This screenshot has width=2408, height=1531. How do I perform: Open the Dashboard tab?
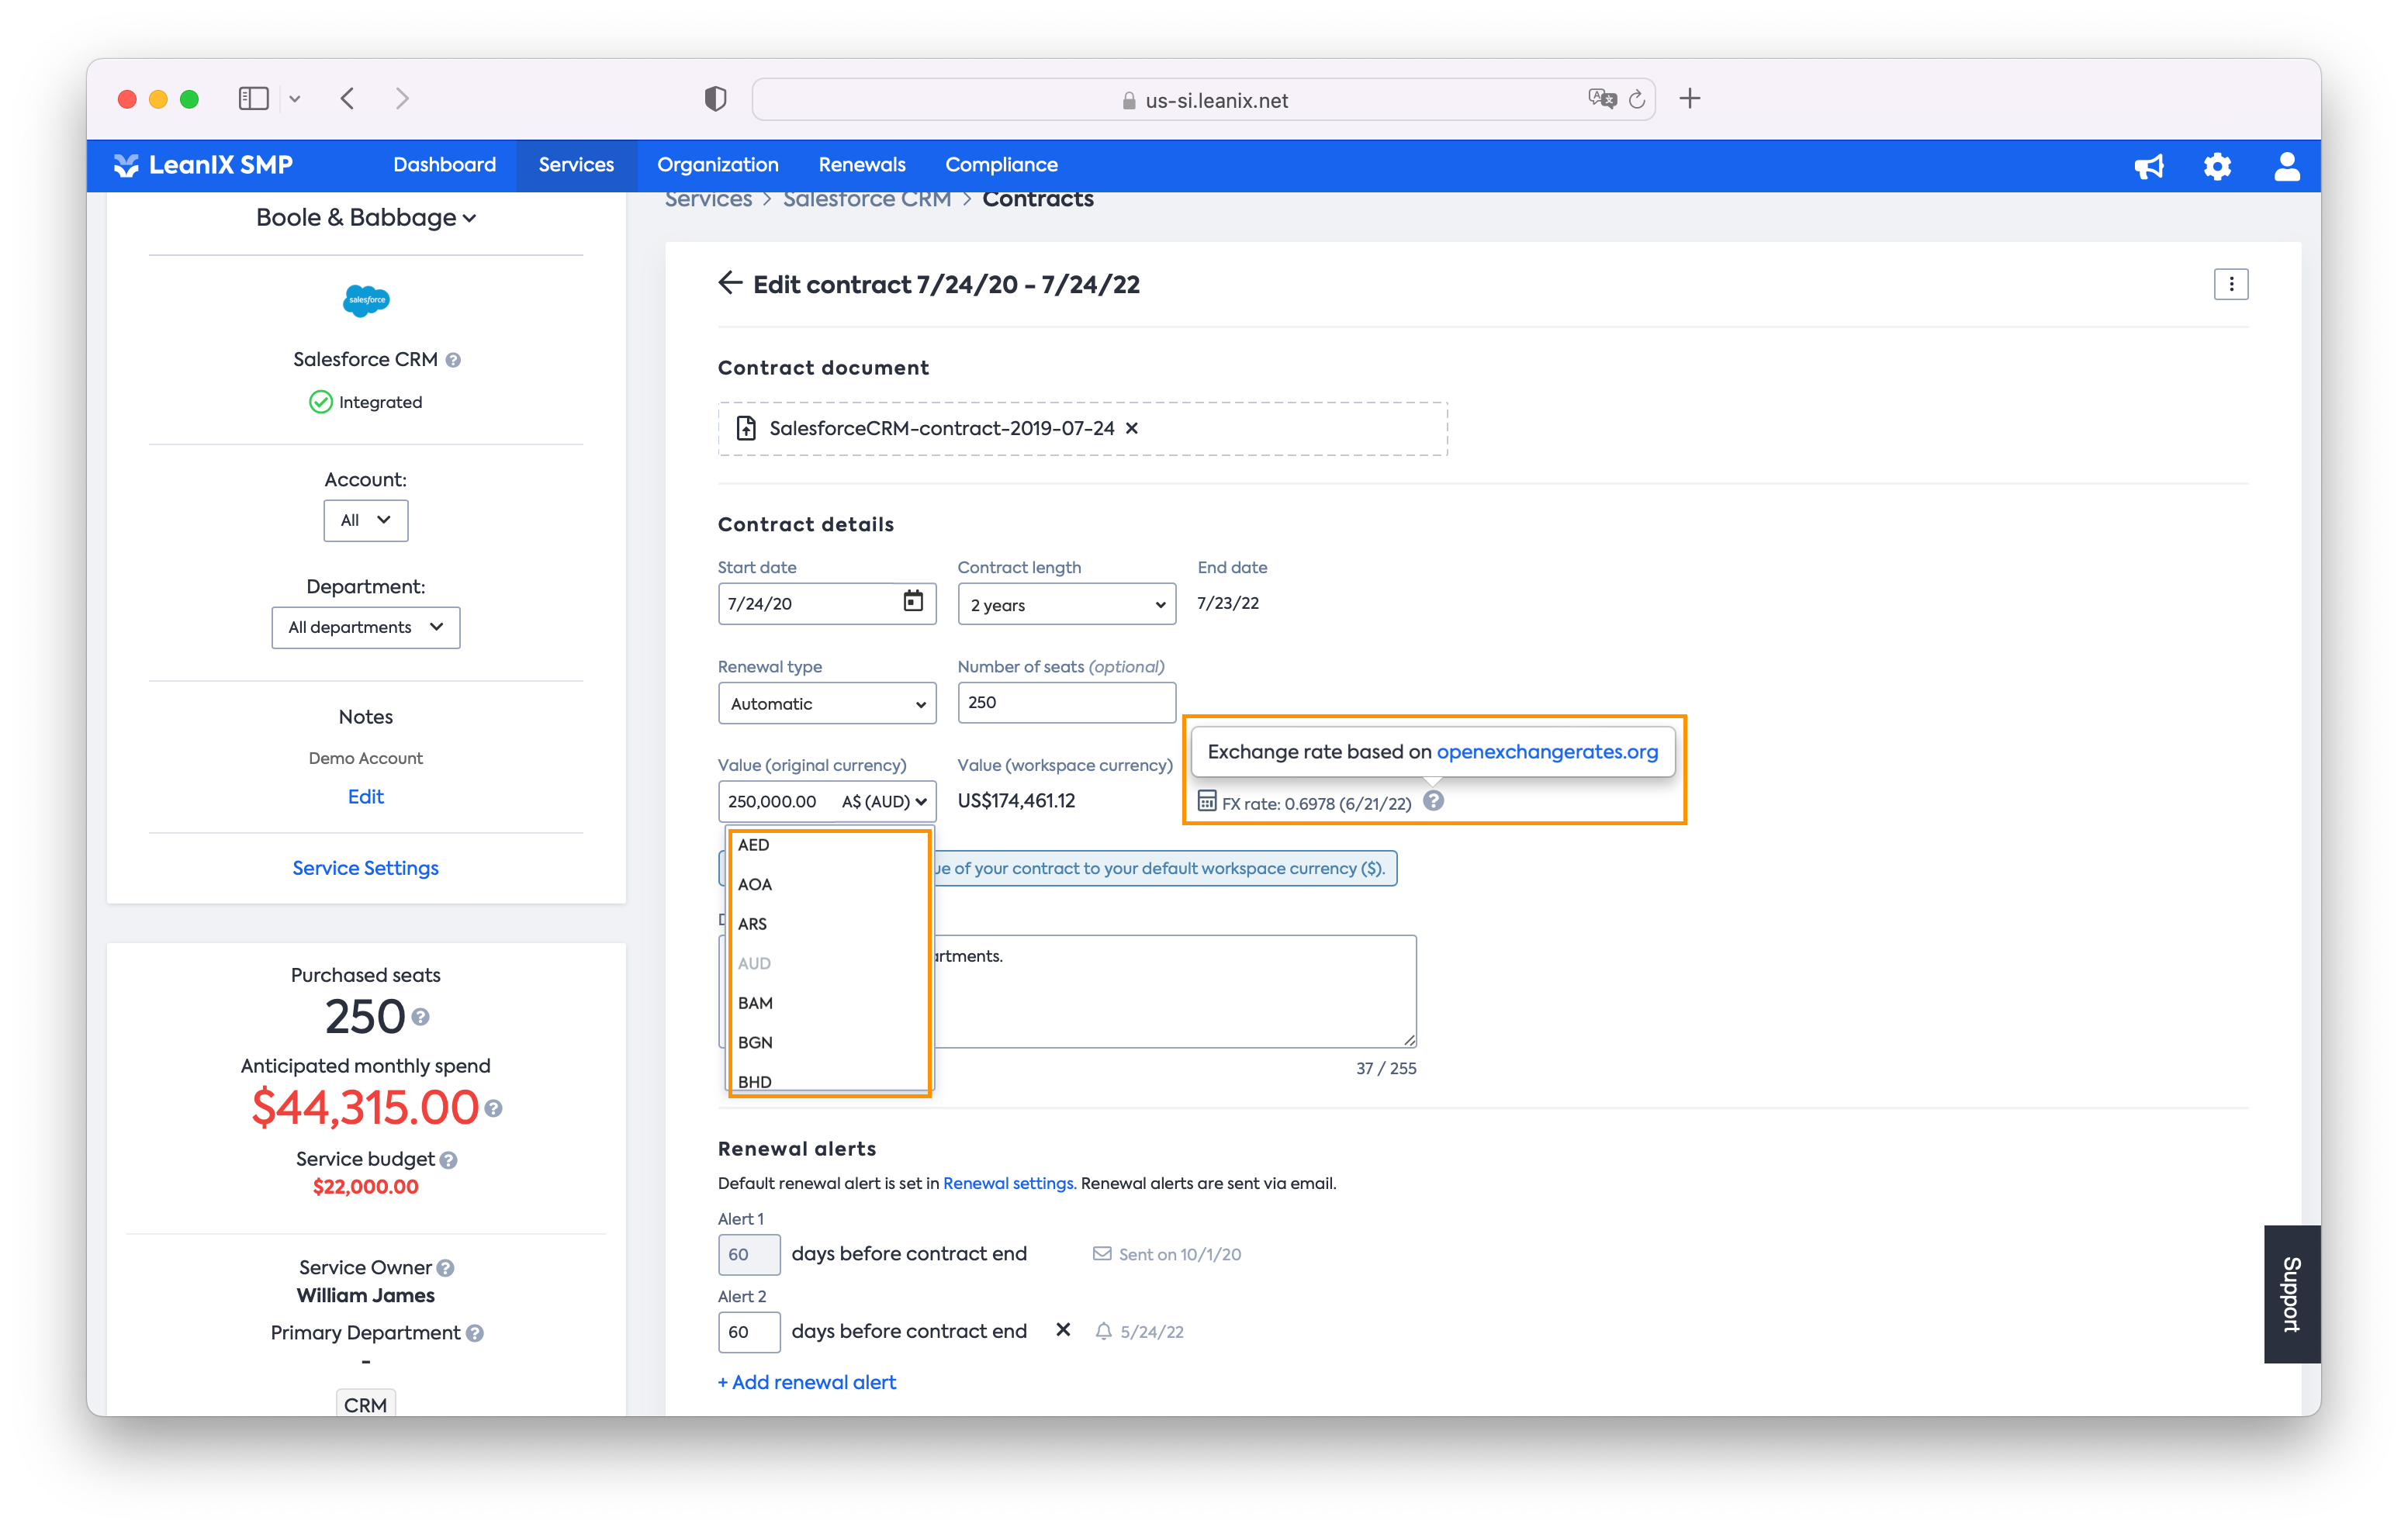(444, 165)
